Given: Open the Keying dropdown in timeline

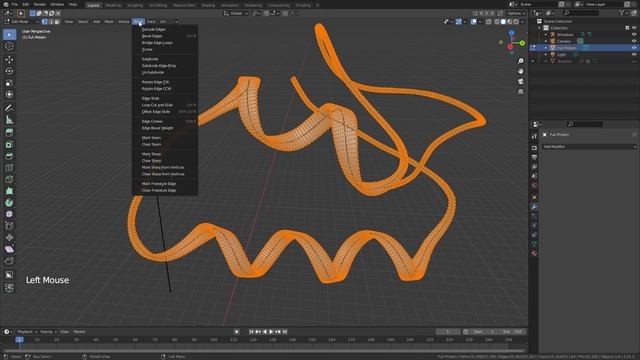Looking at the screenshot, I should tap(48, 332).
